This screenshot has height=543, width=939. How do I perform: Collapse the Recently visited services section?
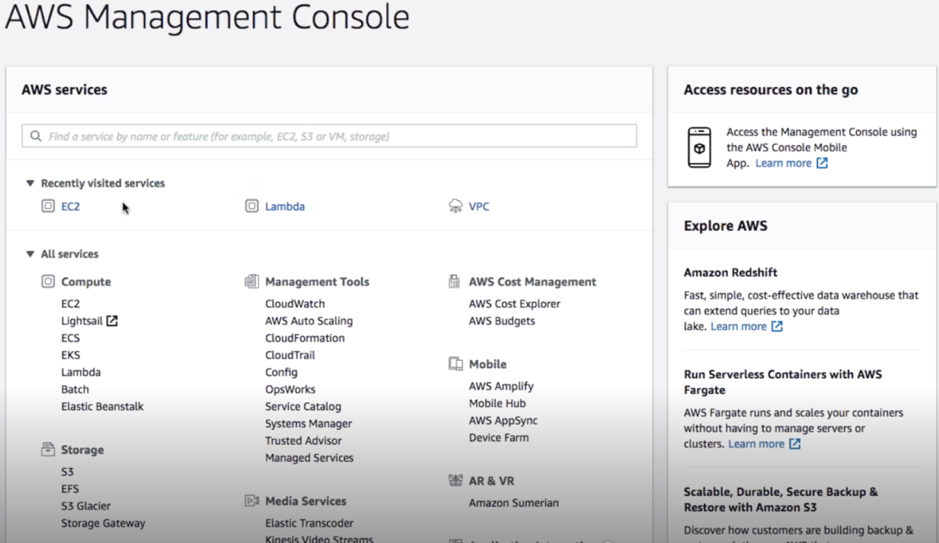click(30, 183)
